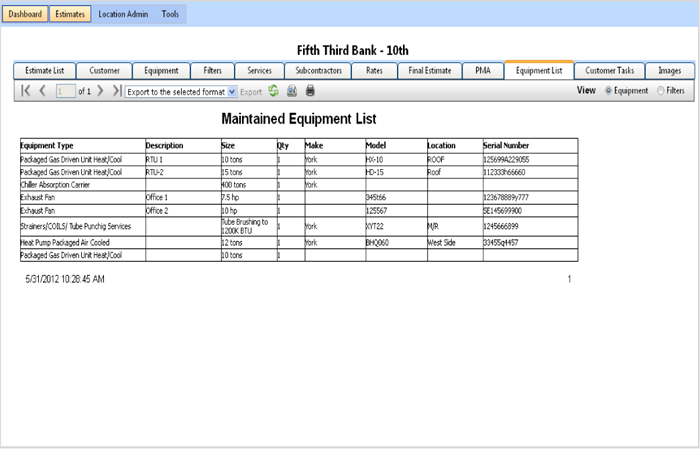Click Chiller Absorption Carrier cell
The height and width of the screenshot is (449, 700).
[83, 185]
